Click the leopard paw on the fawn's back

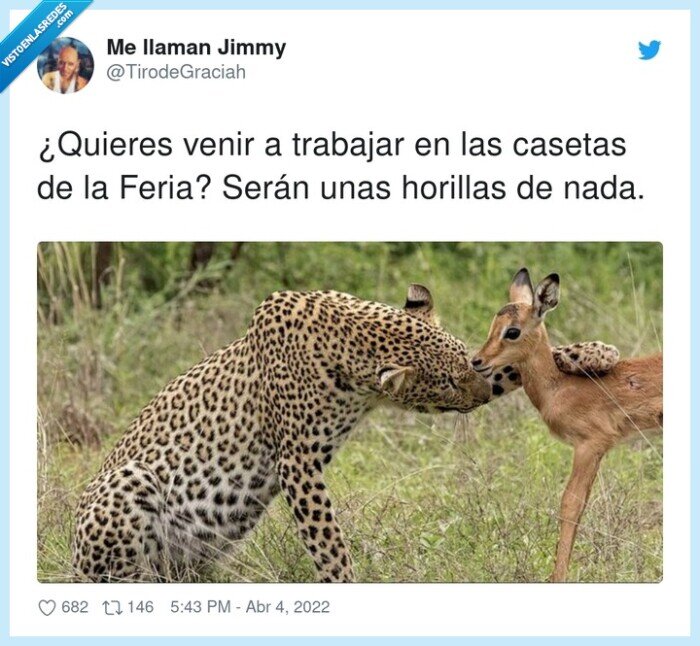pyautogui.click(x=587, y=356)
